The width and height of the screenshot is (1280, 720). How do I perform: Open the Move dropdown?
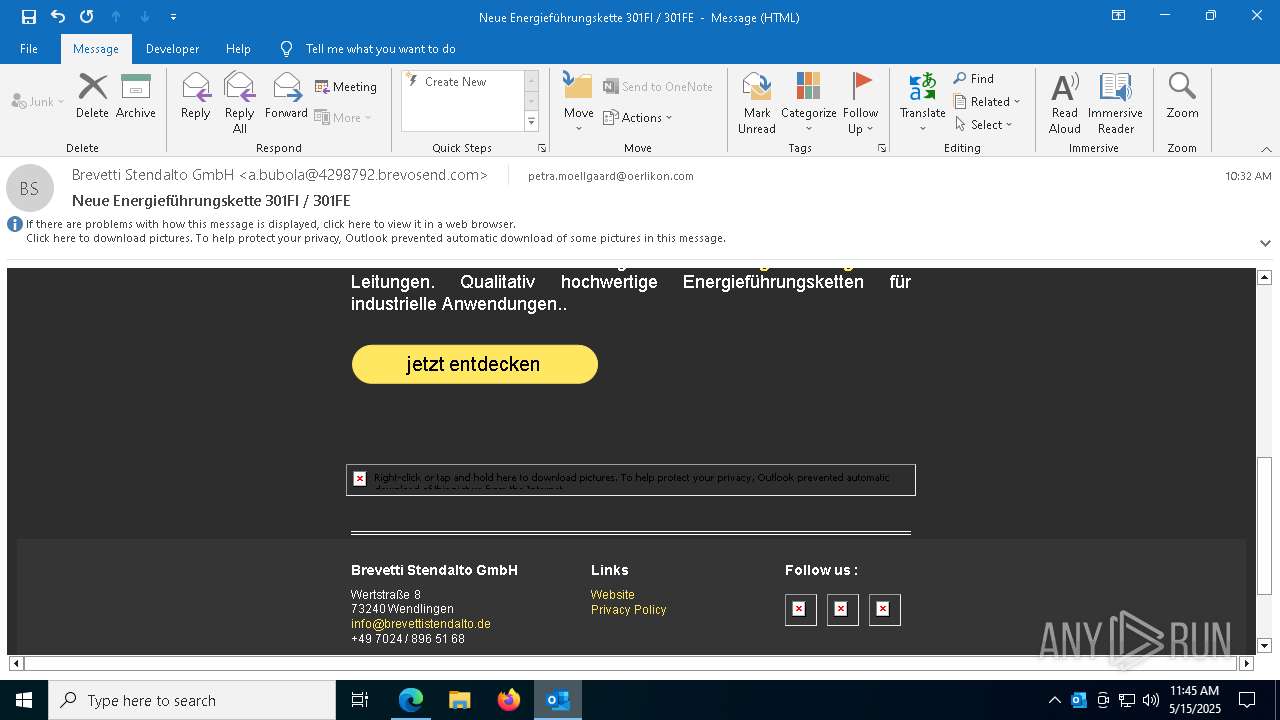tap(579, 102)
